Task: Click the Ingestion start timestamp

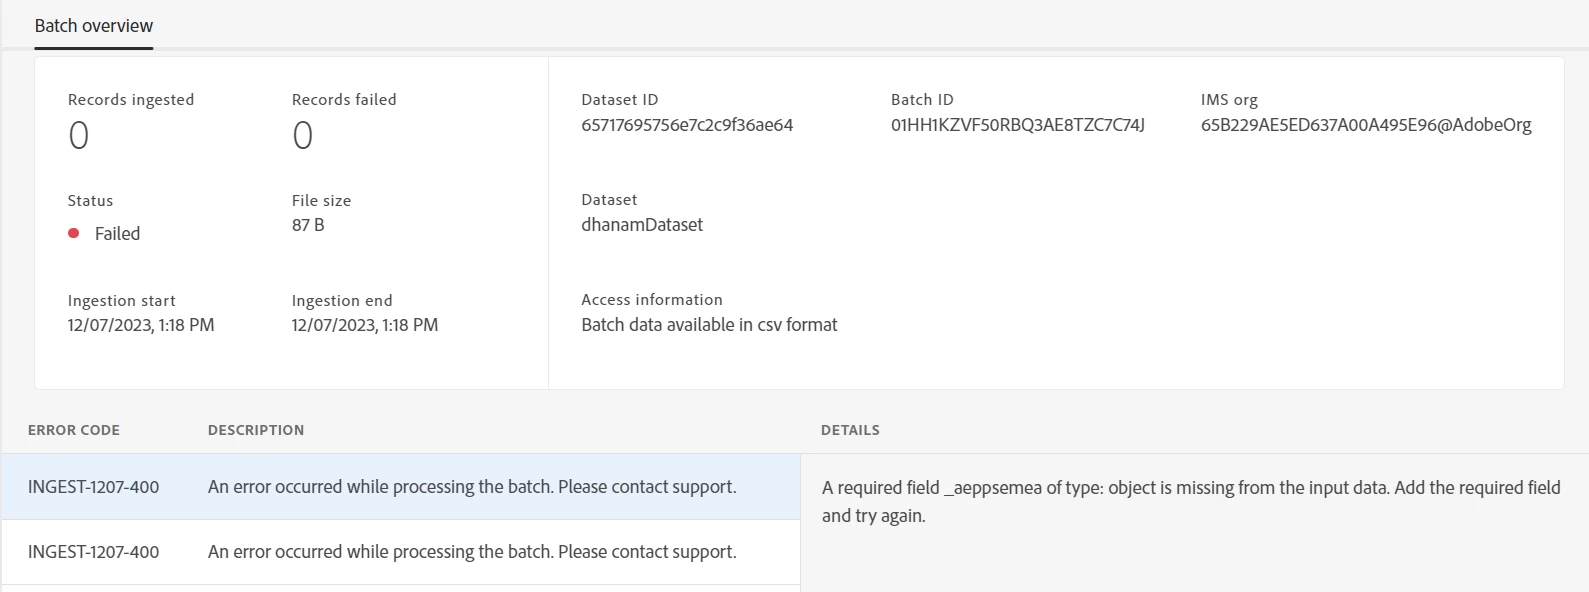Action: pyautogui.click(x=141, y=325)
